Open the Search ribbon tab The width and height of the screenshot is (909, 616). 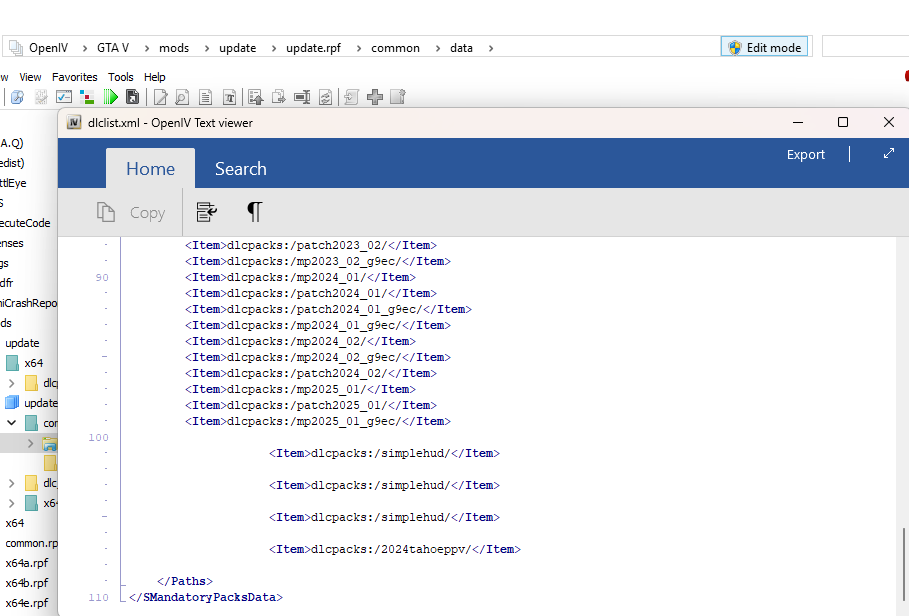[x=240, y=169]
